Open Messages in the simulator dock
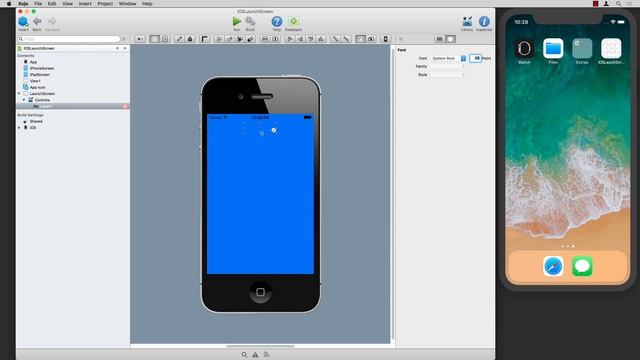The width and height of the screenshot is (640, 360). [x=582, y=266]
